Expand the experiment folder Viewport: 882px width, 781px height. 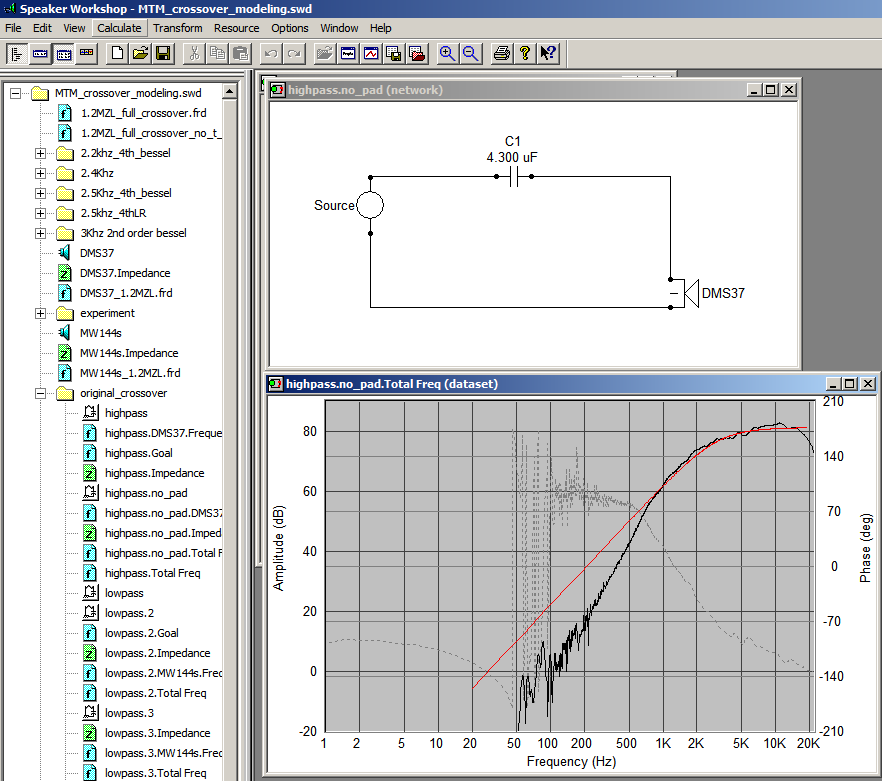coord(40,313)
